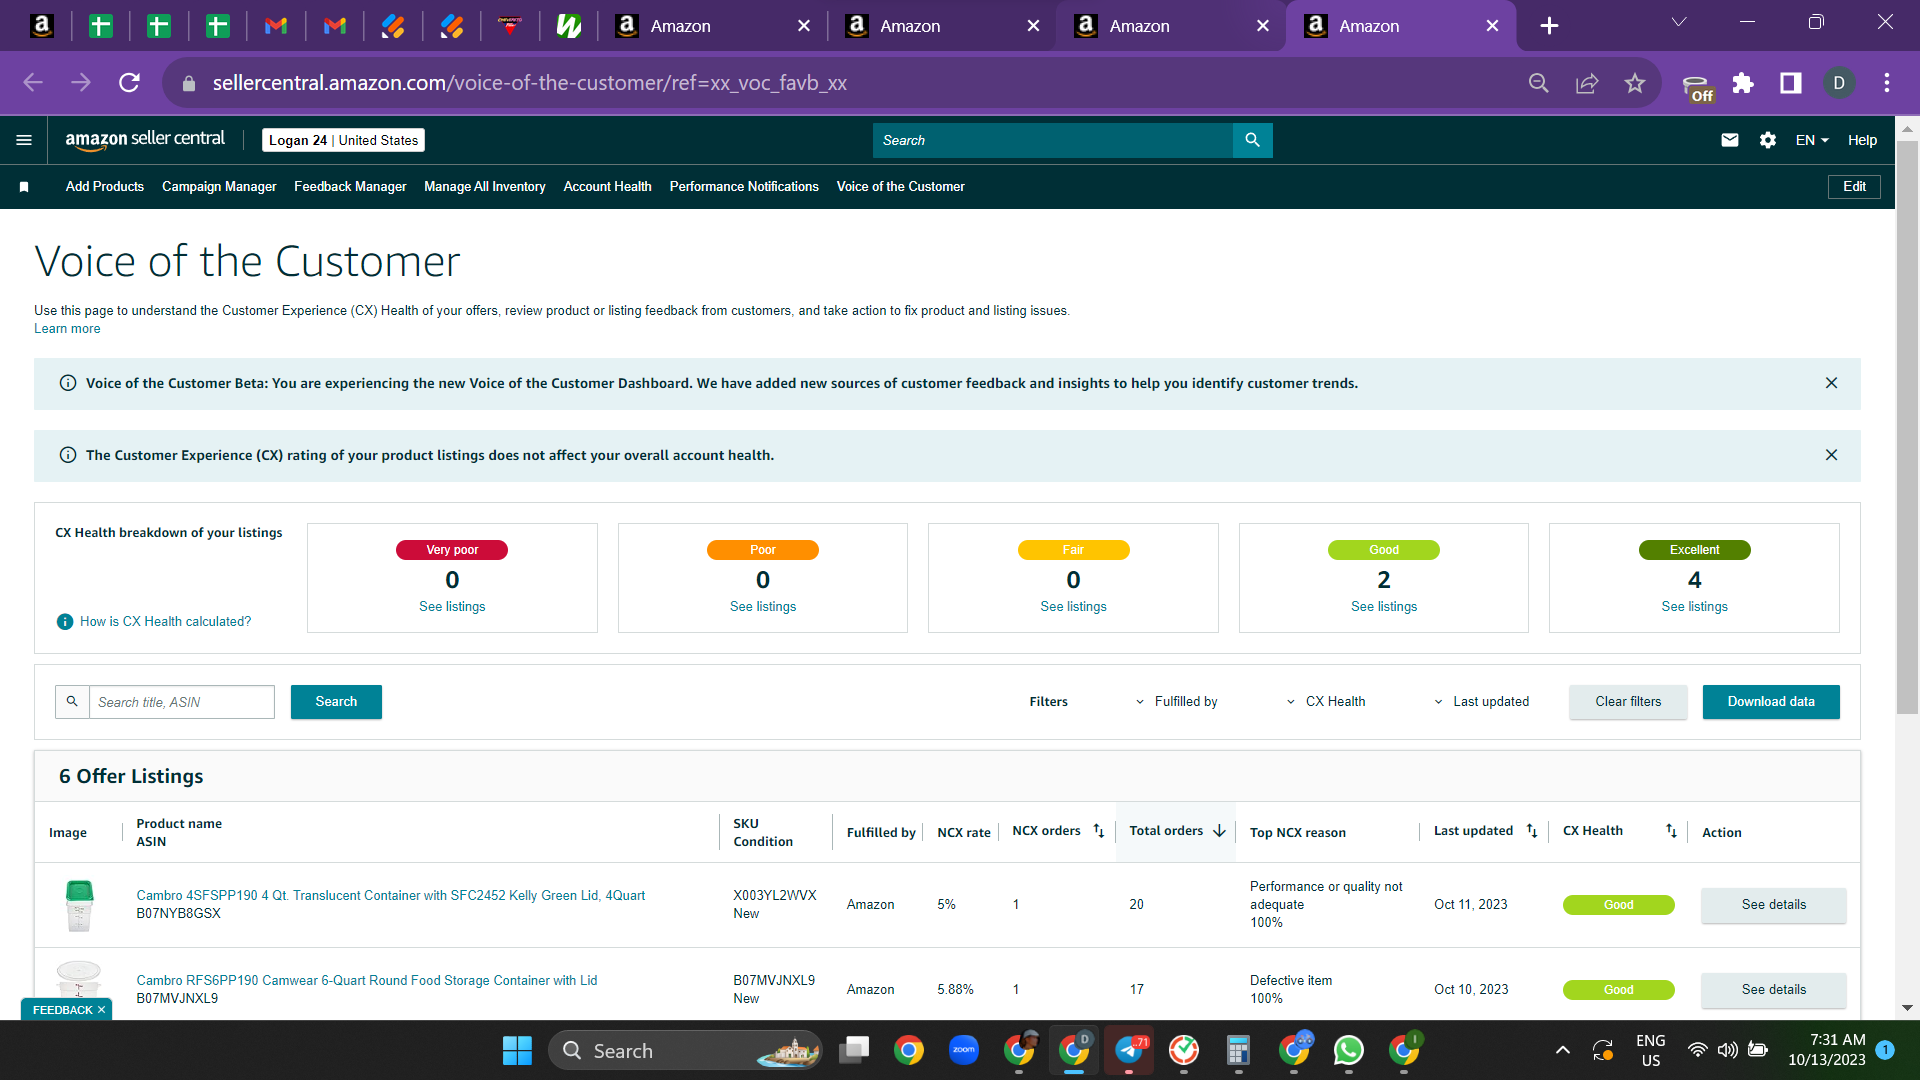
Task: Close the FEEDBACK tab widget
Action: pos(101,1010)
